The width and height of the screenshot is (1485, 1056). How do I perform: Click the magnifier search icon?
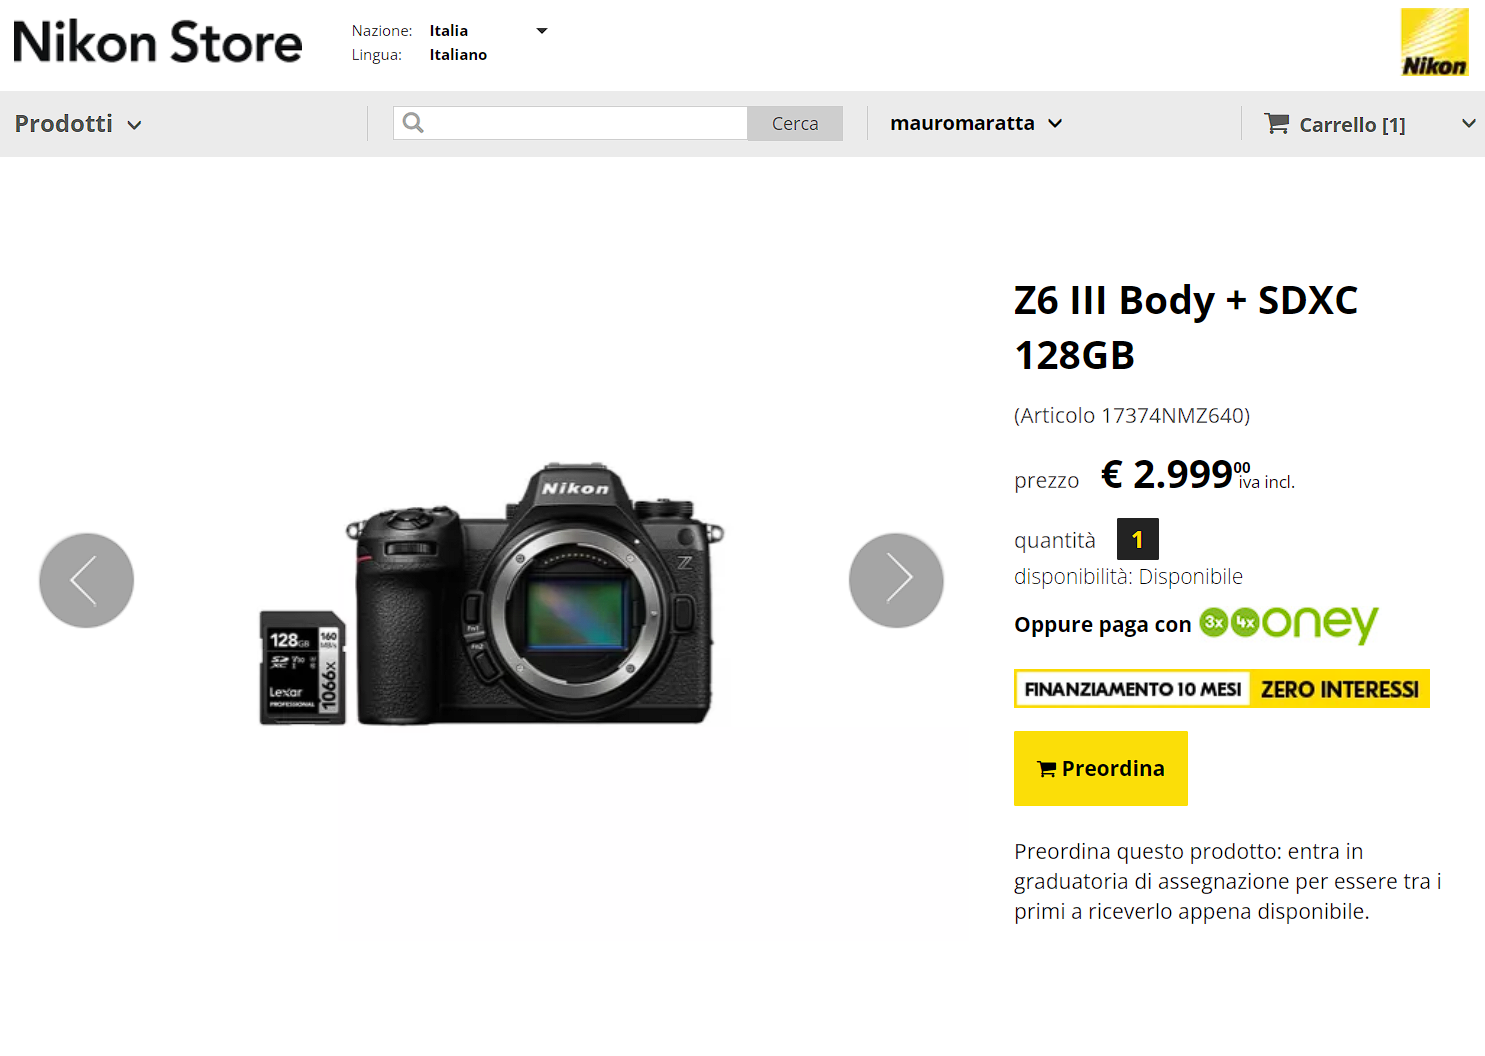click(x=413, y=123)
